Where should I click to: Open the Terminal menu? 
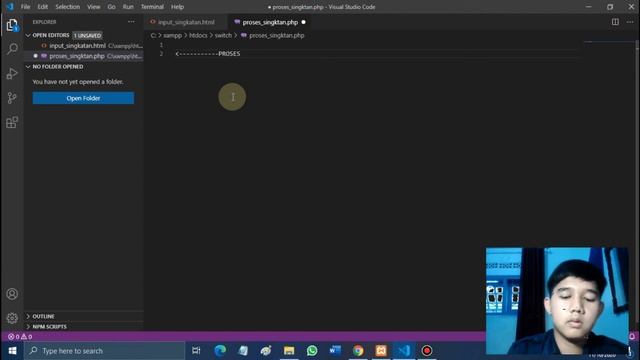click(x=152, y=7)
